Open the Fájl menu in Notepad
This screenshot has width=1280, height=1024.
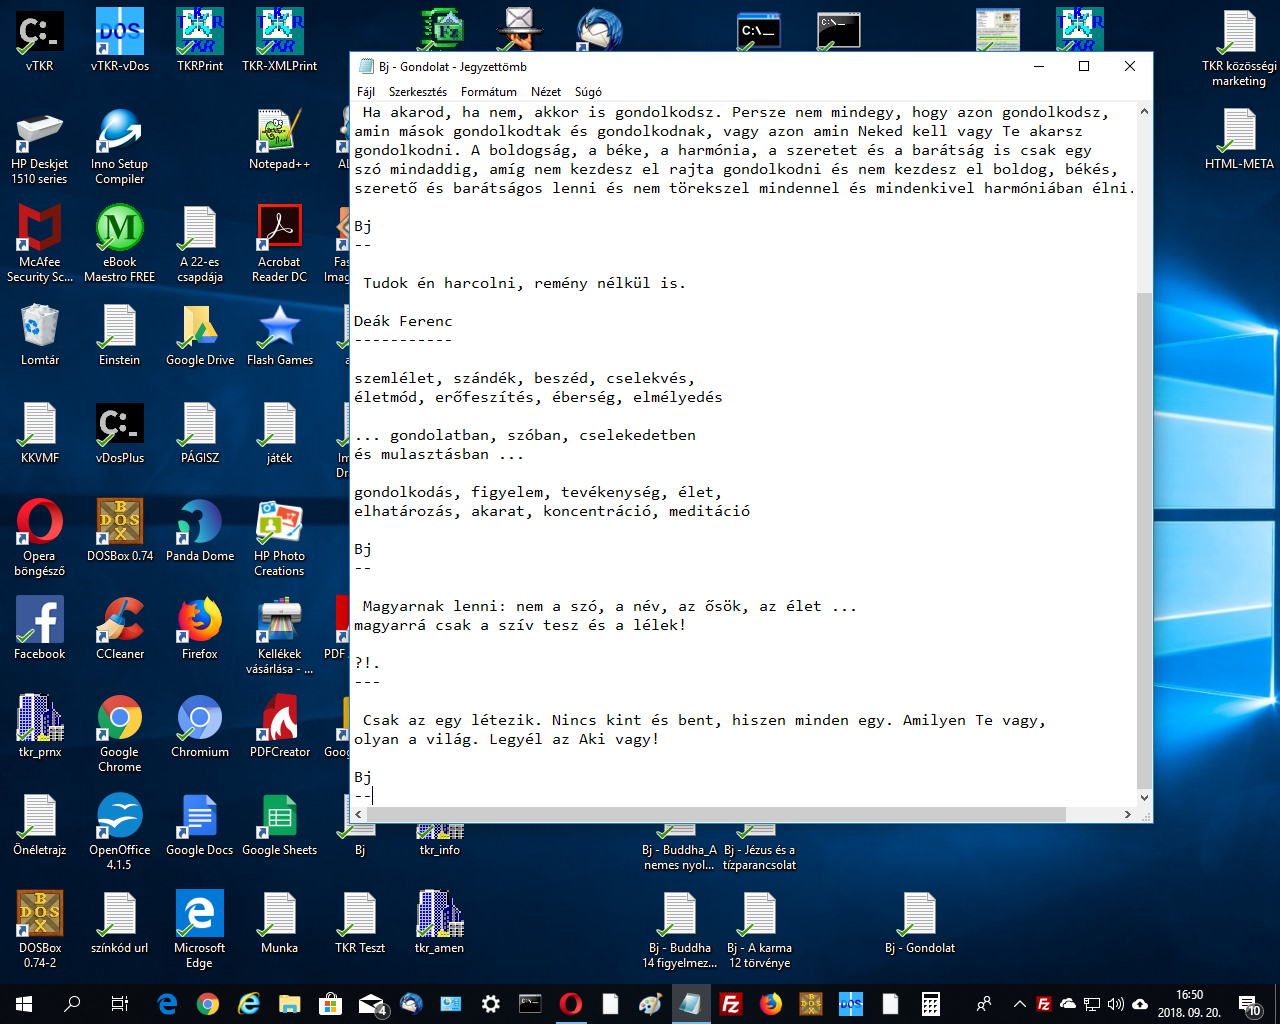pos(366,92)
